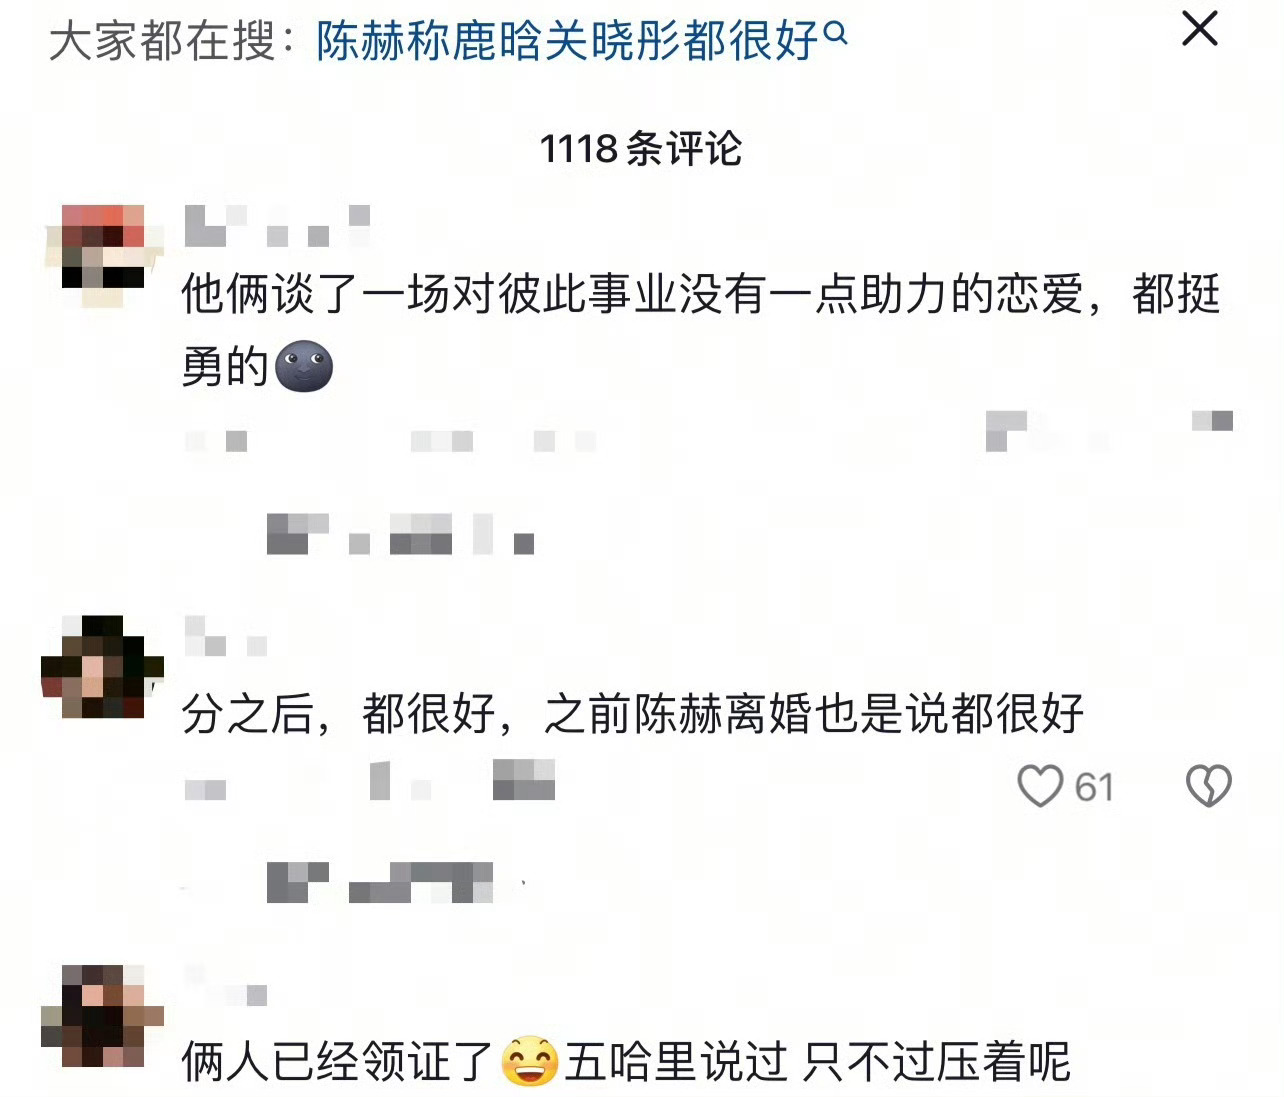The height and width of the screenshot is (1097, 1284).
Task: Select the comment text 他俩谈了一场对彼此事业没有一点助力的恋爱
Action: point(632,295)
